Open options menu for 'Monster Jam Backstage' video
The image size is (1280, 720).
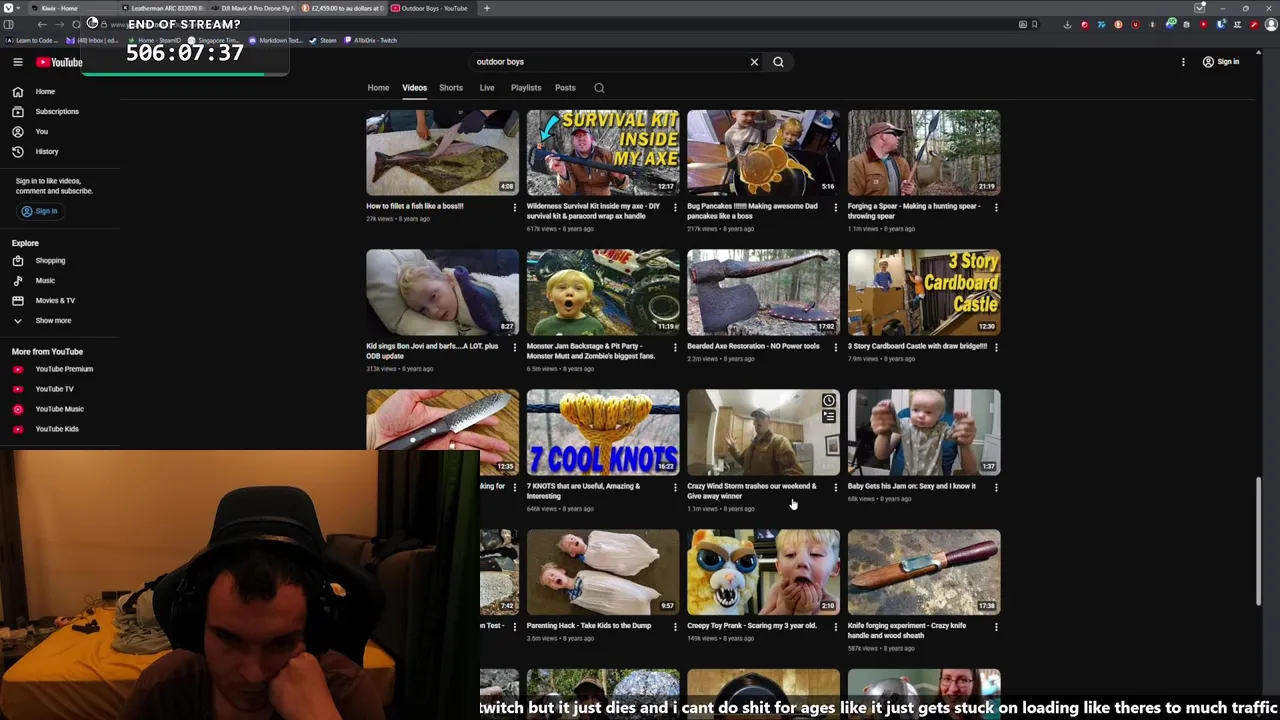[x=675, y=348]
